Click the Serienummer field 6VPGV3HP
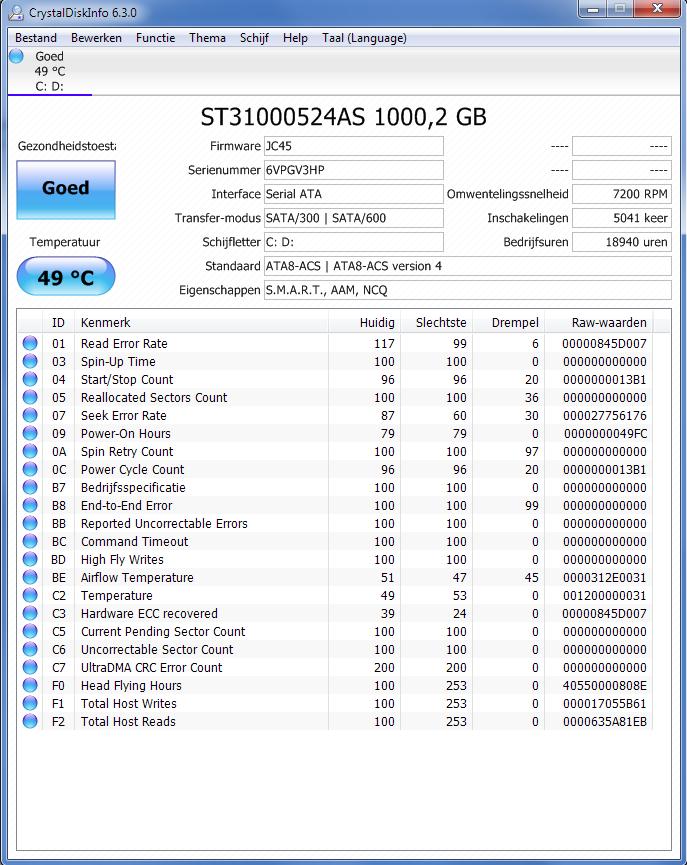 [x=354, y=170]
